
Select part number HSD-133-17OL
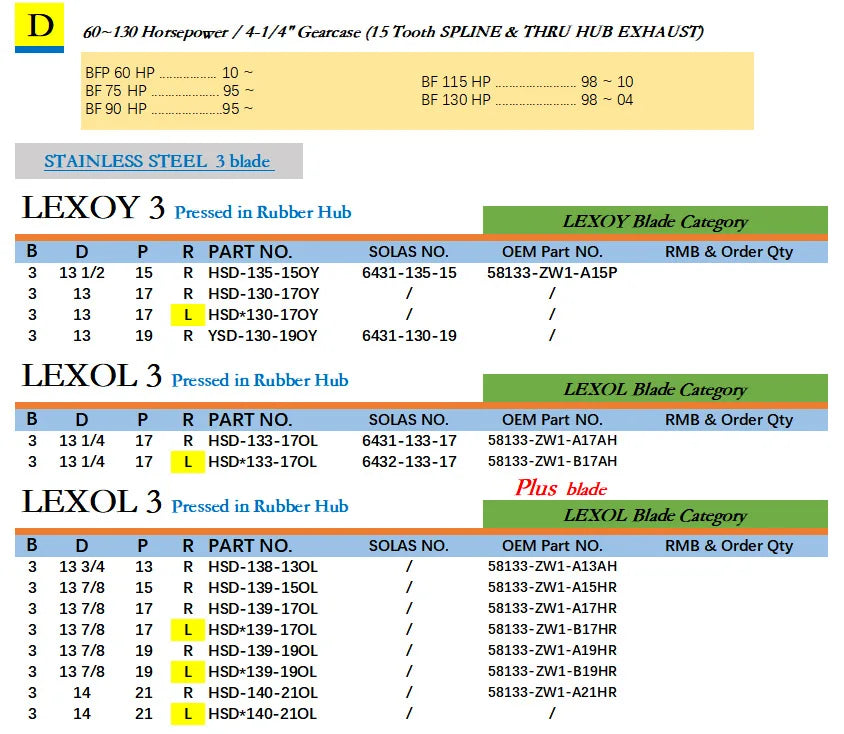263,441
